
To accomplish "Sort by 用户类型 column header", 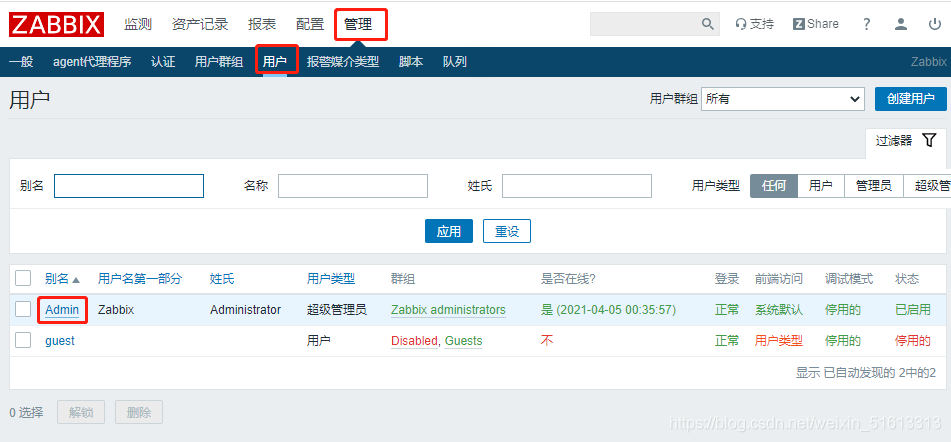I will pyautogui.click(x=331, y=279).
